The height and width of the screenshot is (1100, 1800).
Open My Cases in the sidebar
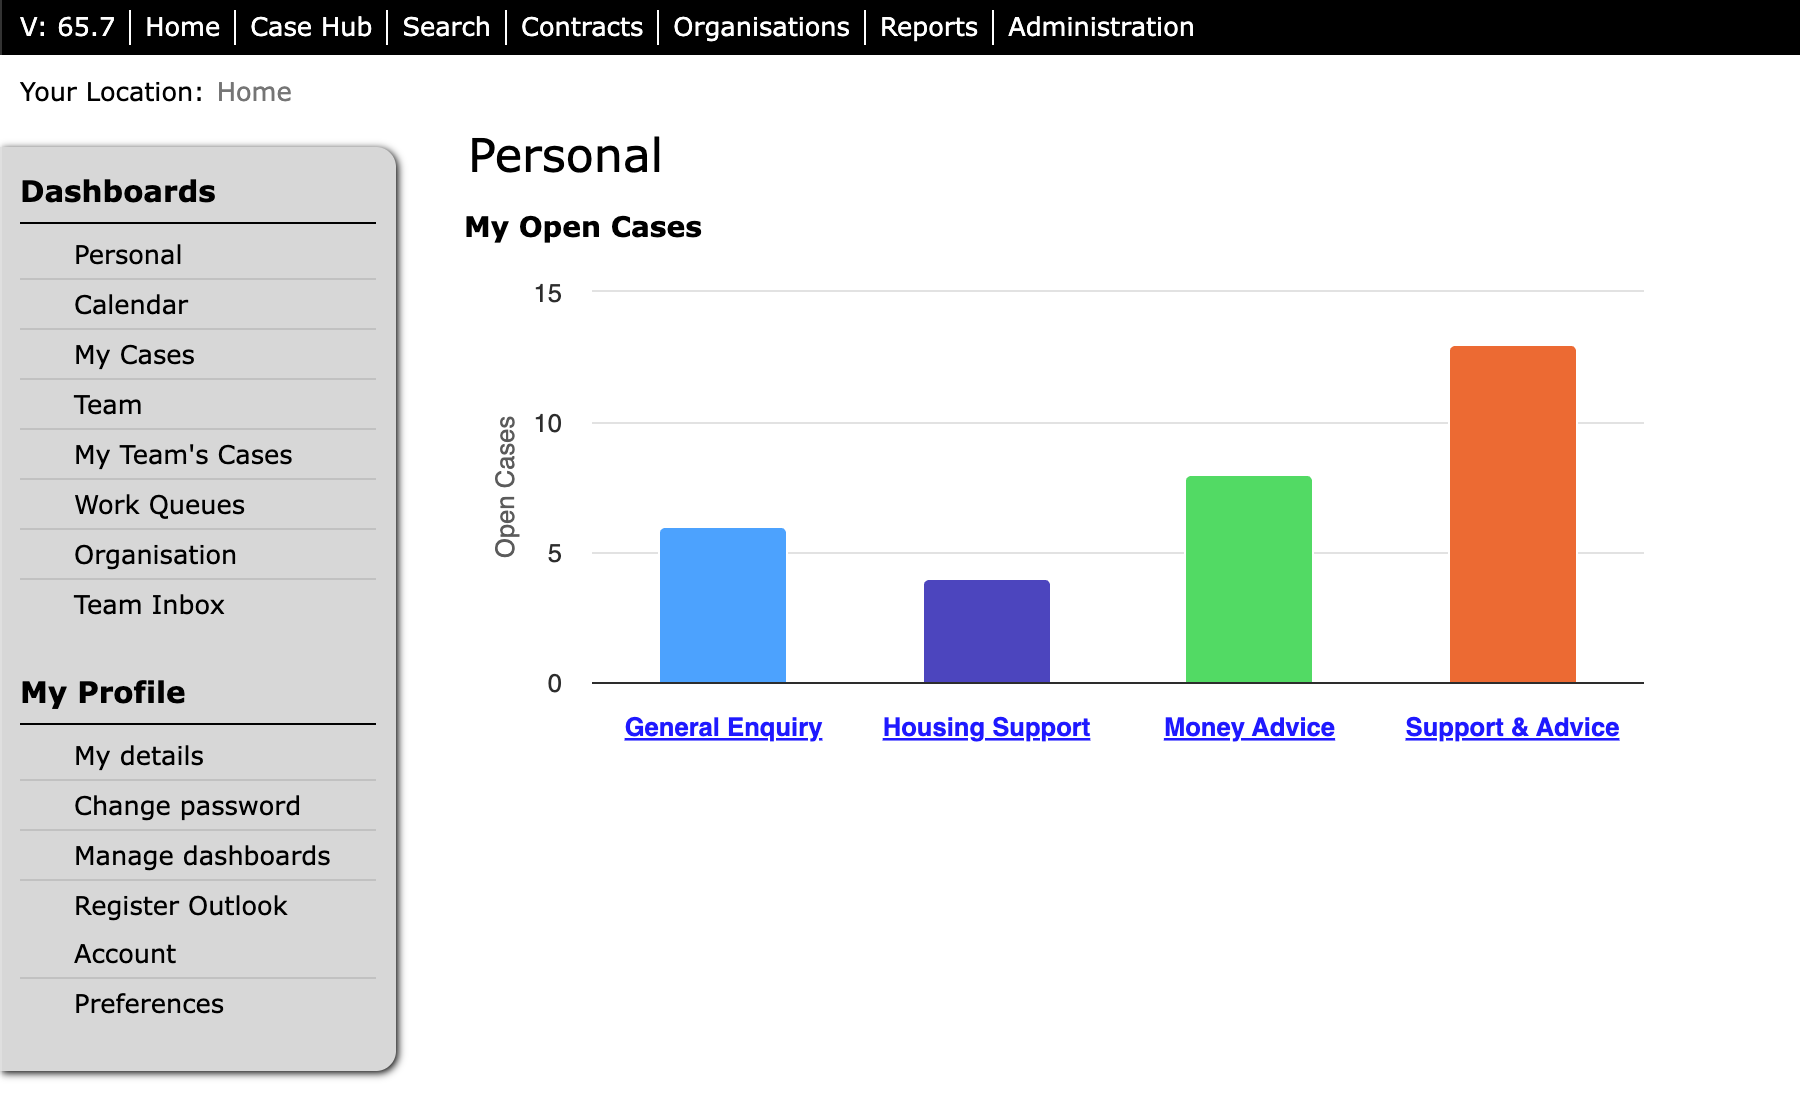click(134, 355)
